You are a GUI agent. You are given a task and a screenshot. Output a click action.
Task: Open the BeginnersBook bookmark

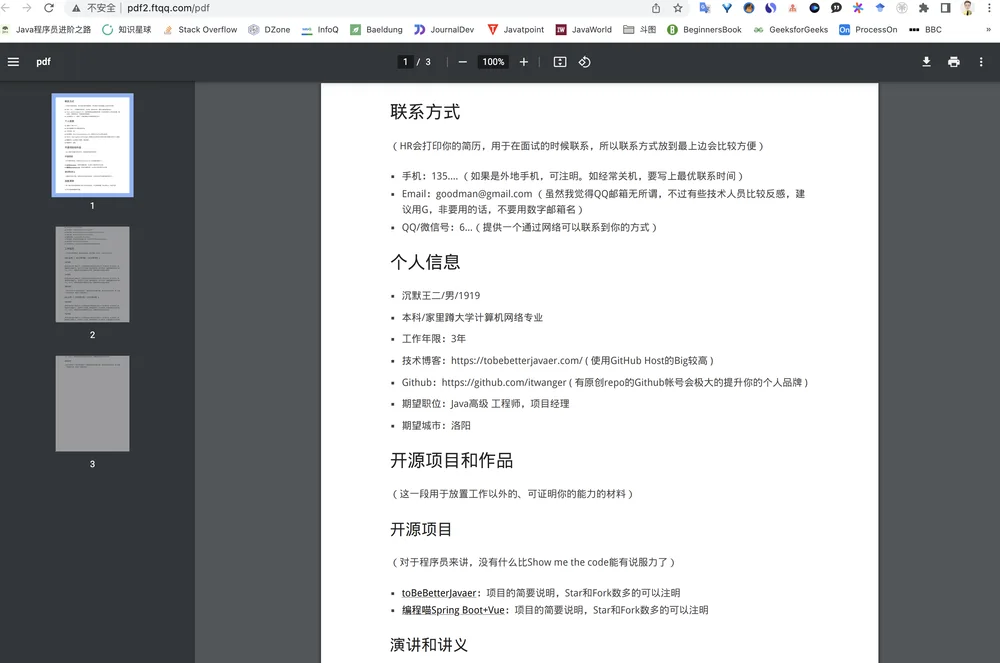pos(704,29)
